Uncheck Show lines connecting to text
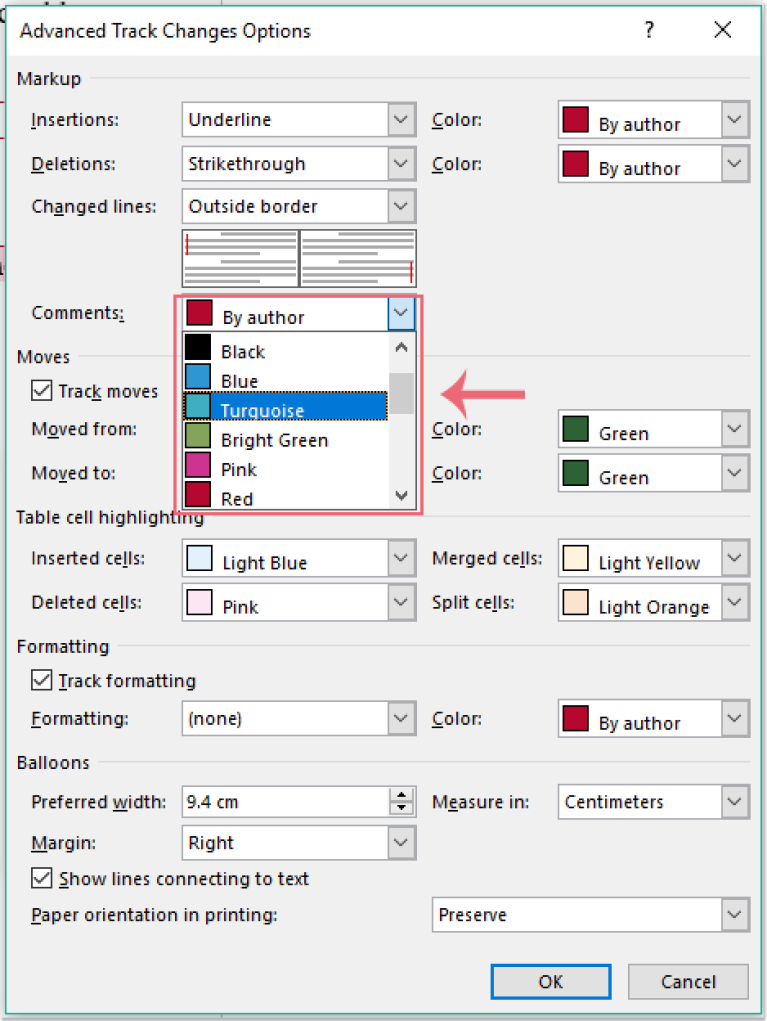Image resolution: width=767 pixels, height=1021 pixels. click(41, 879)
